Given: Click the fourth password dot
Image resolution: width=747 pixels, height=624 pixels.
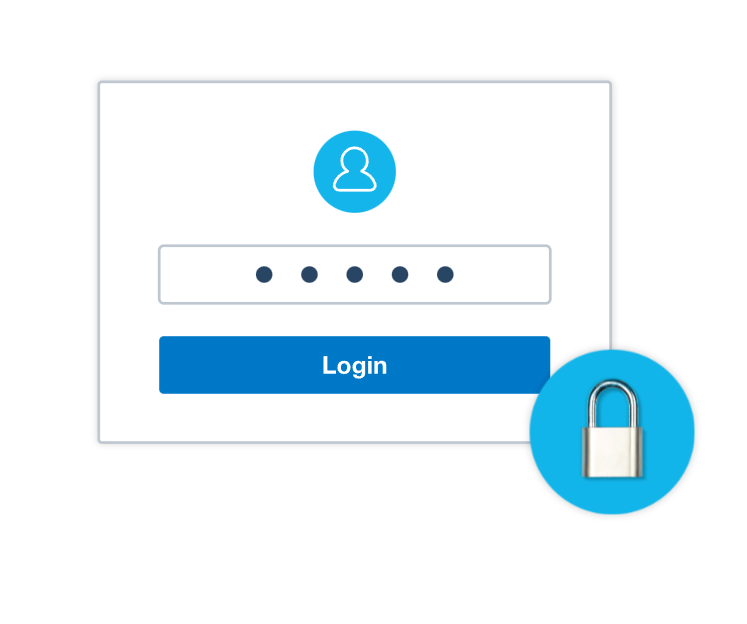Looking at the screenshot, I should [x=400, y=274].
